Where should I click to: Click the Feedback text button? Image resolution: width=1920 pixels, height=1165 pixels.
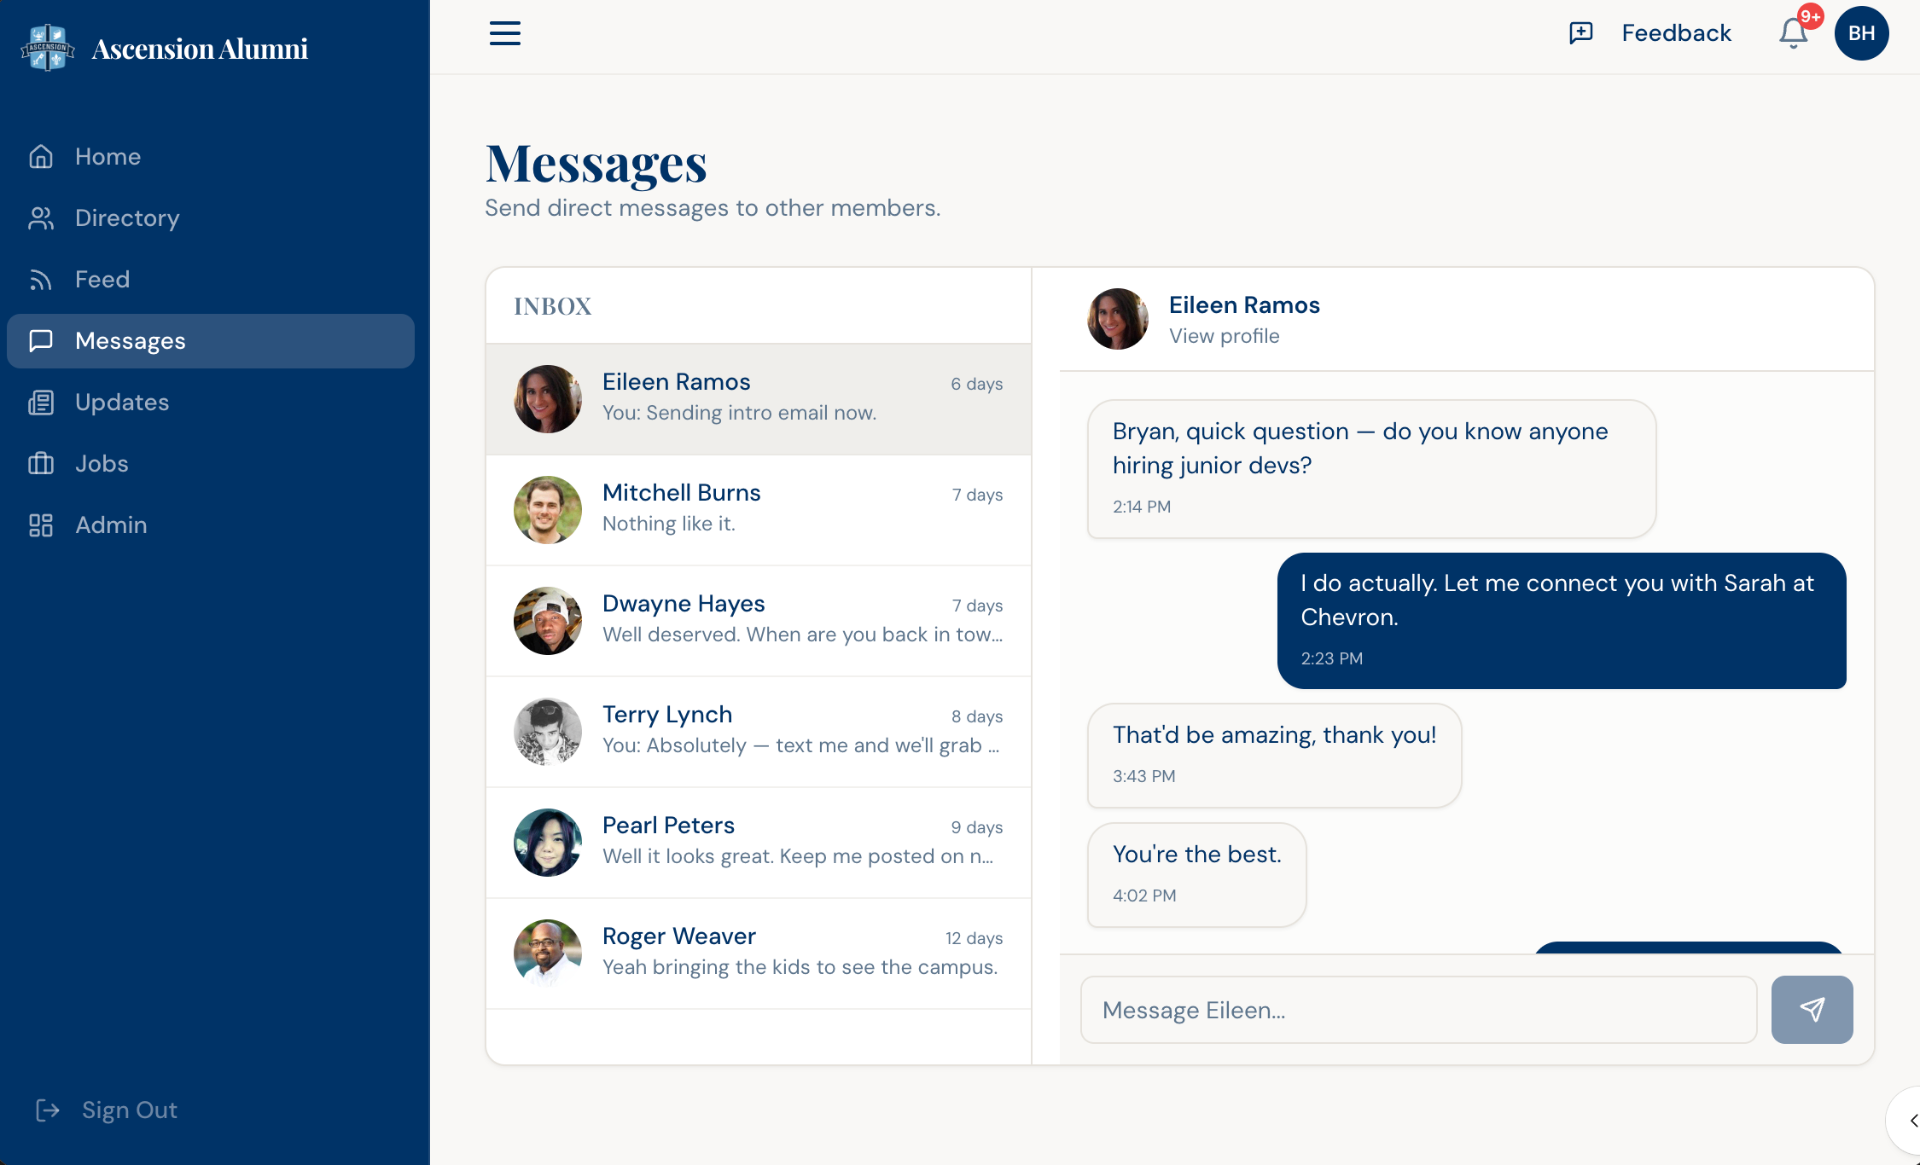click(1676, 33)
